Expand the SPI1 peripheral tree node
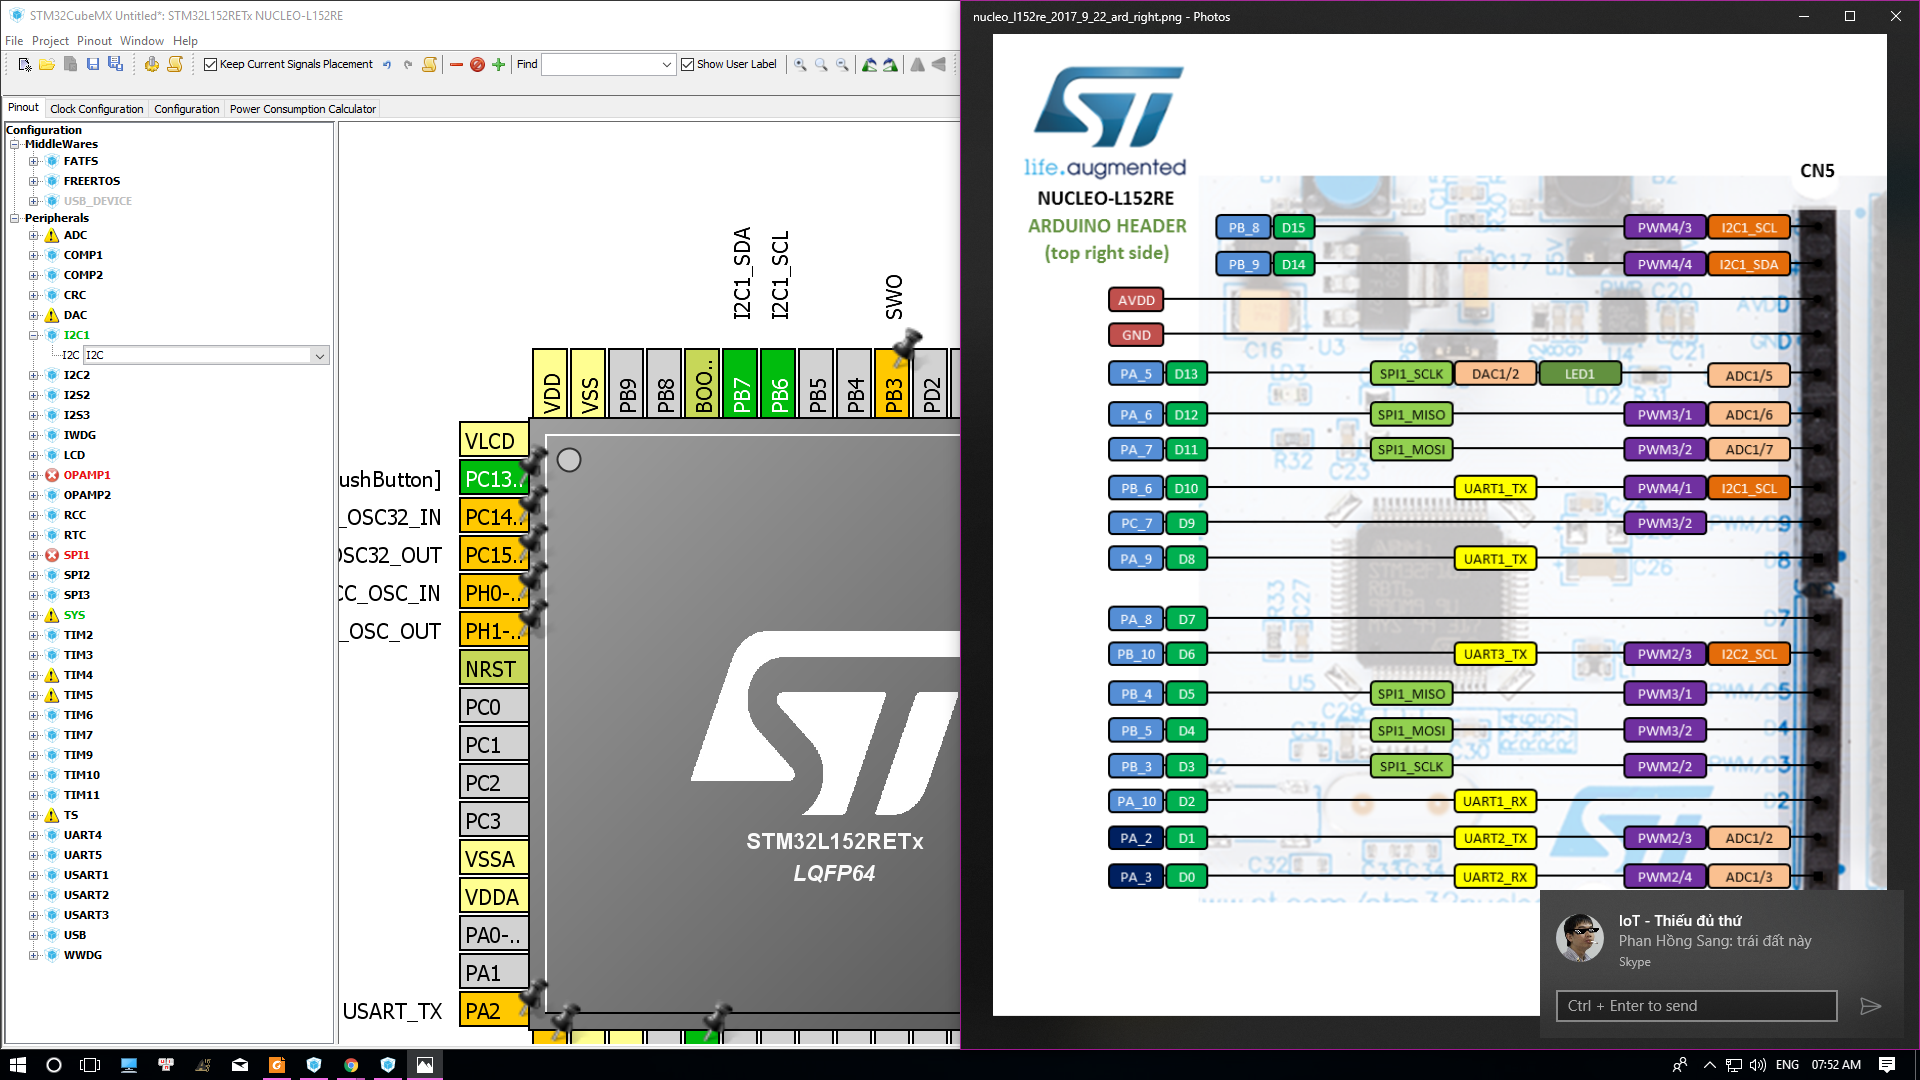This screenshot has width=1920, height=1080. pyautogui.click(x=33, y=555)
